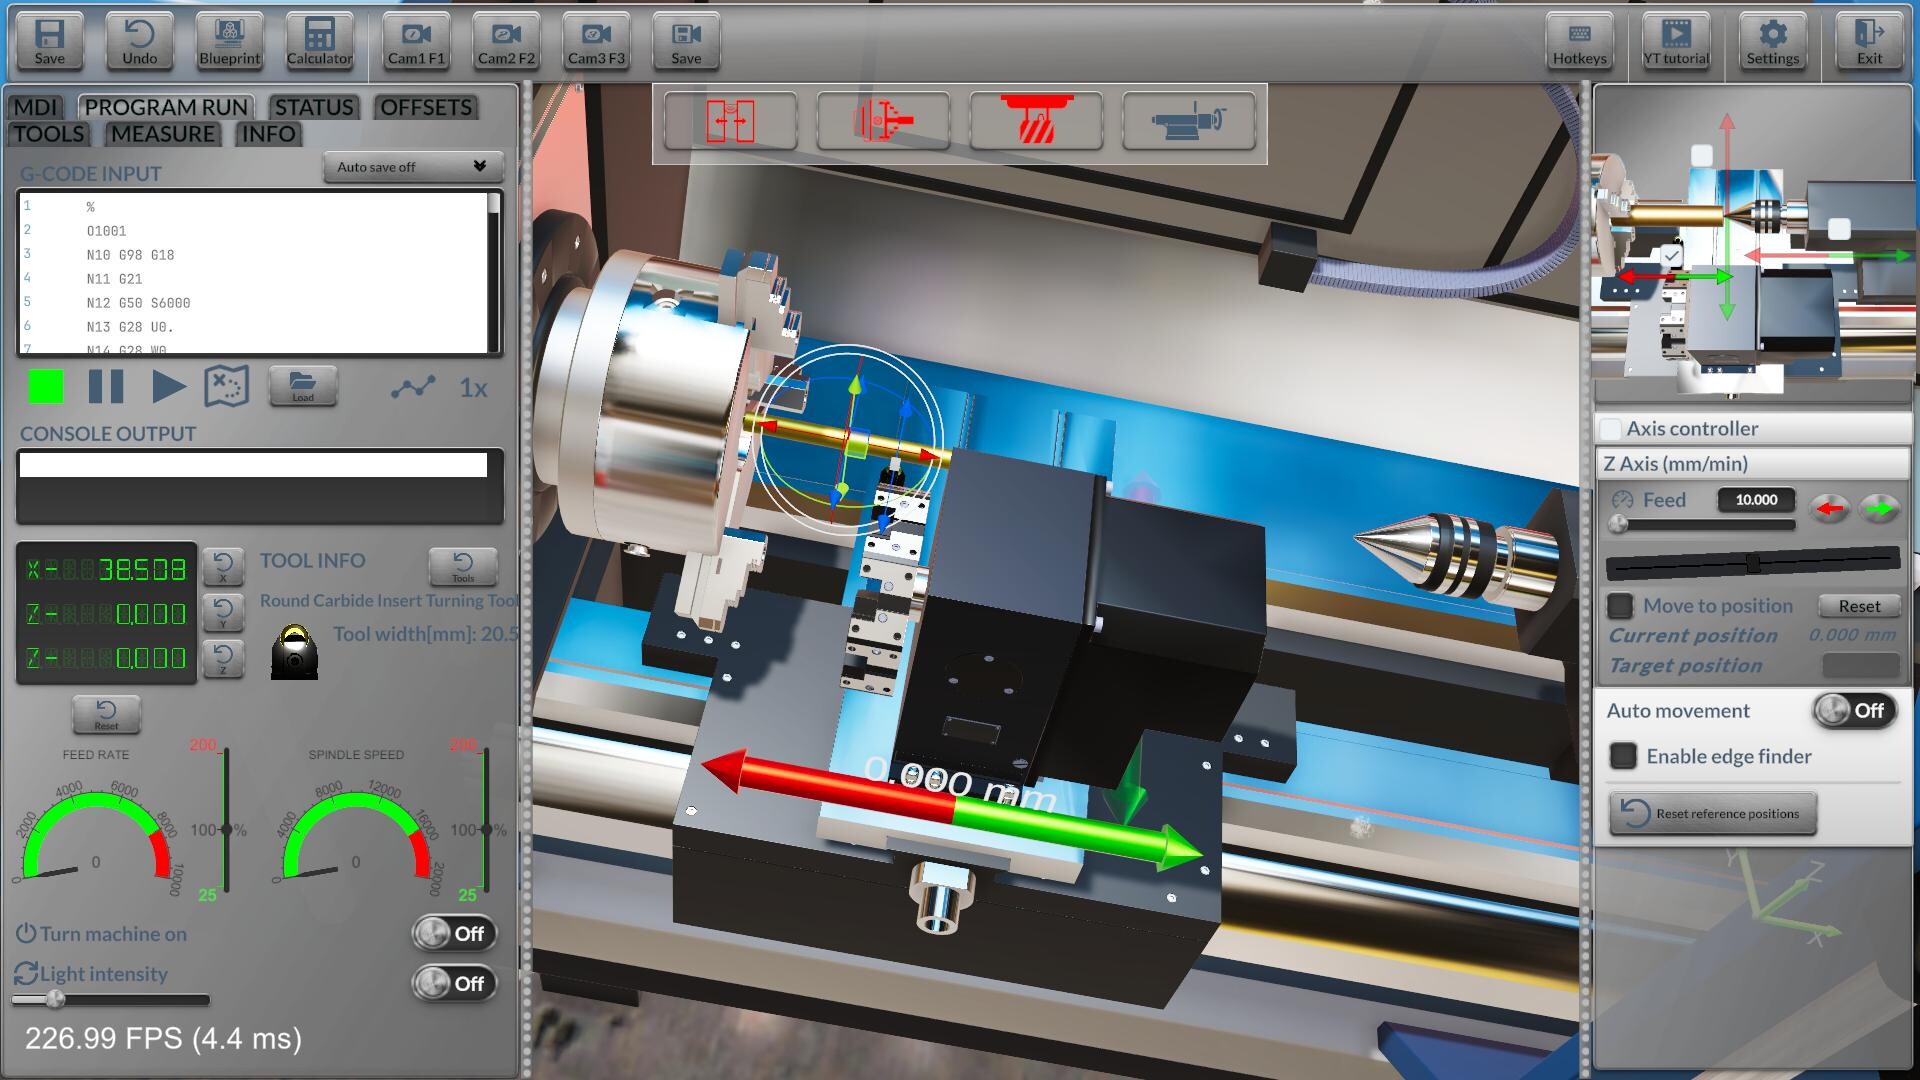Click Reset reference positions
Screen dimensions: 1920x1080
tap(1712, 813)
